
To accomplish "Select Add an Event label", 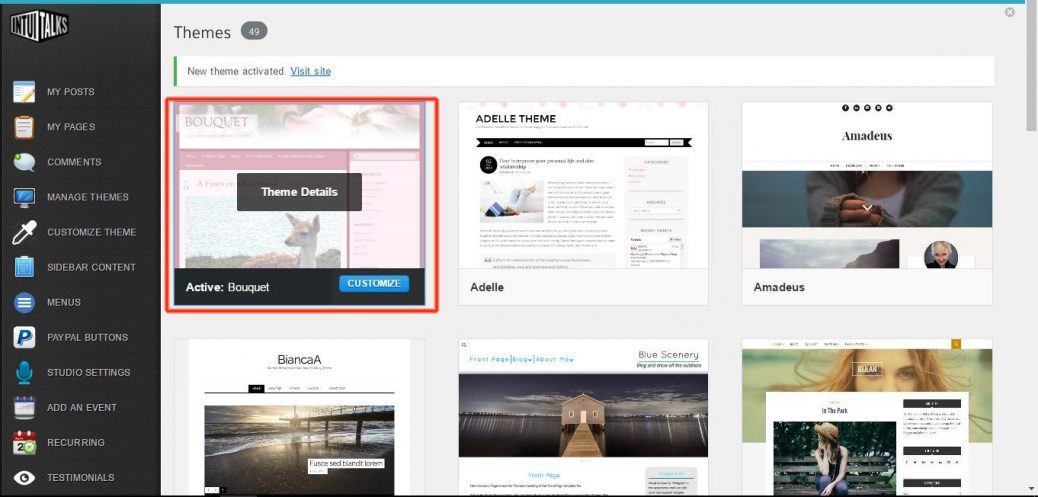I will point(81,408).
